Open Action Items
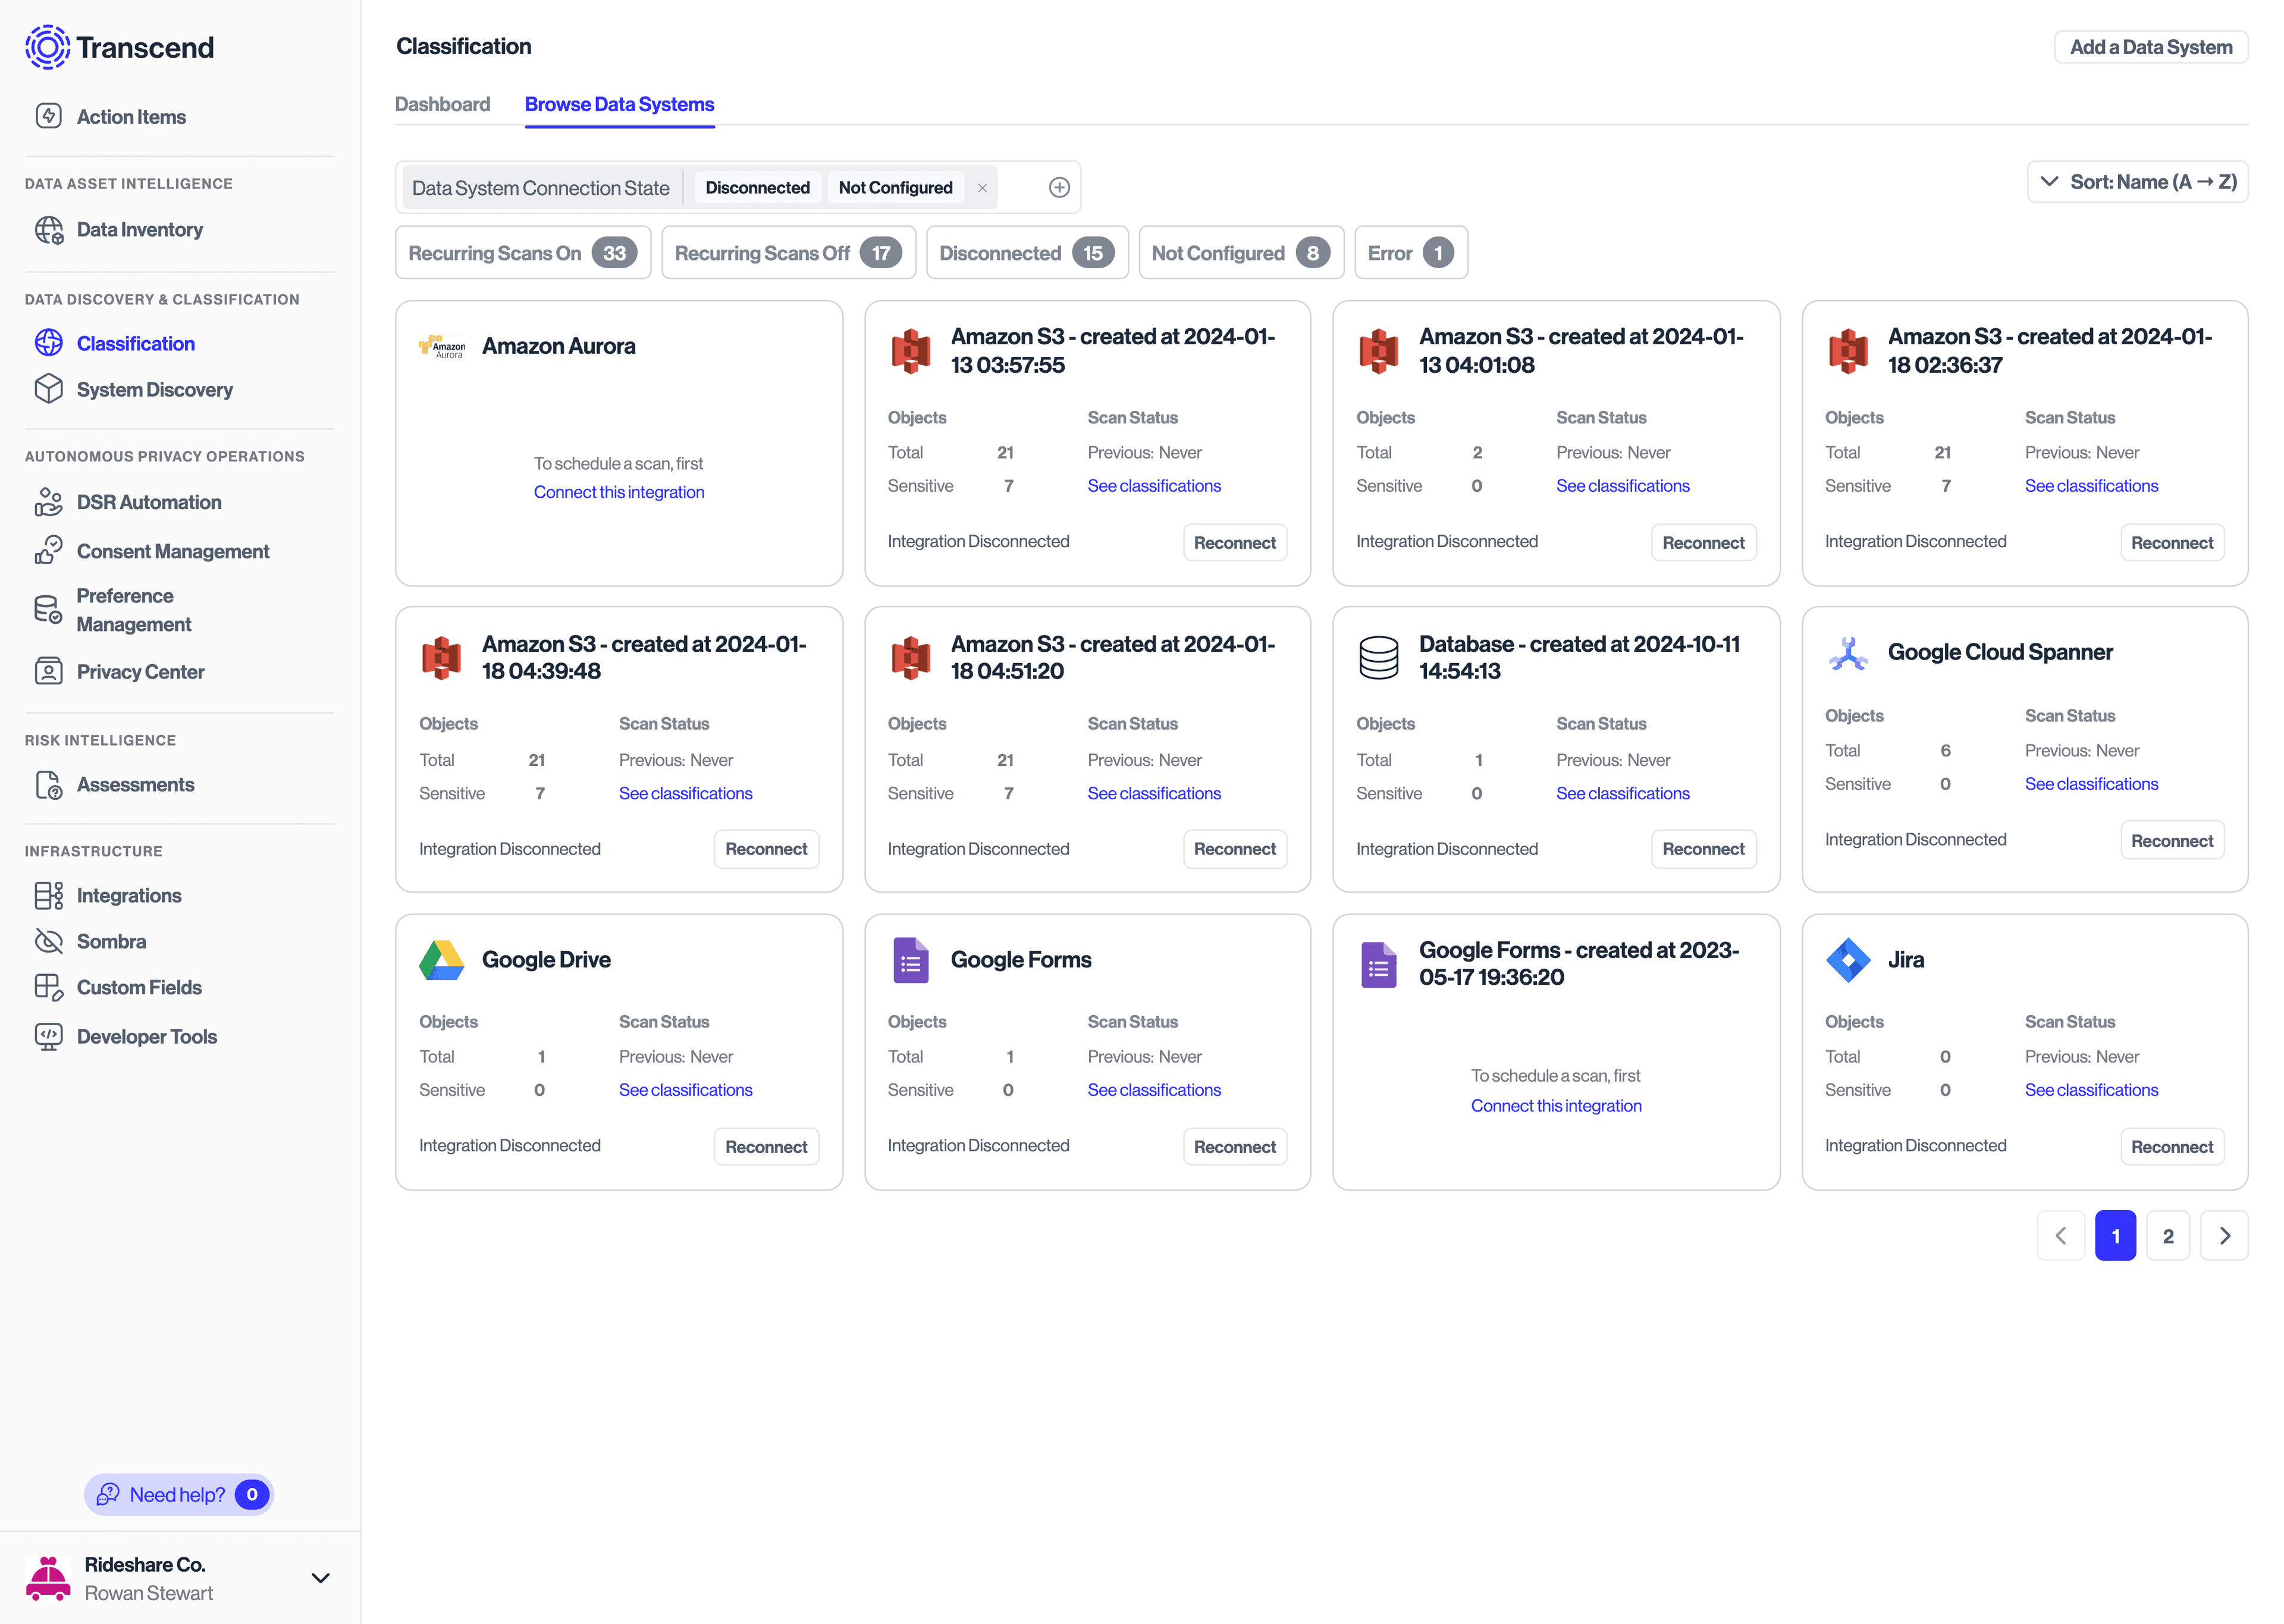This screenshot has width=2284, height=1624. (131, 116)
